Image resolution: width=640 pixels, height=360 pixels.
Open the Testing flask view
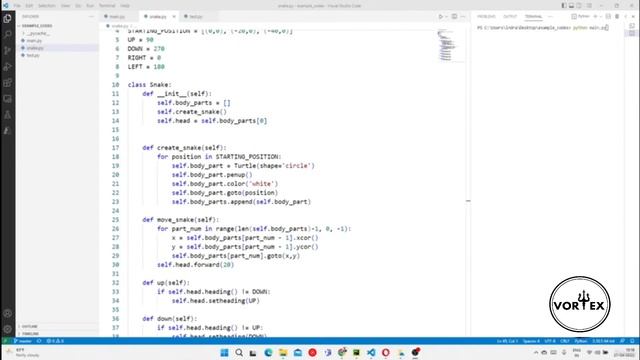(7, 115)
